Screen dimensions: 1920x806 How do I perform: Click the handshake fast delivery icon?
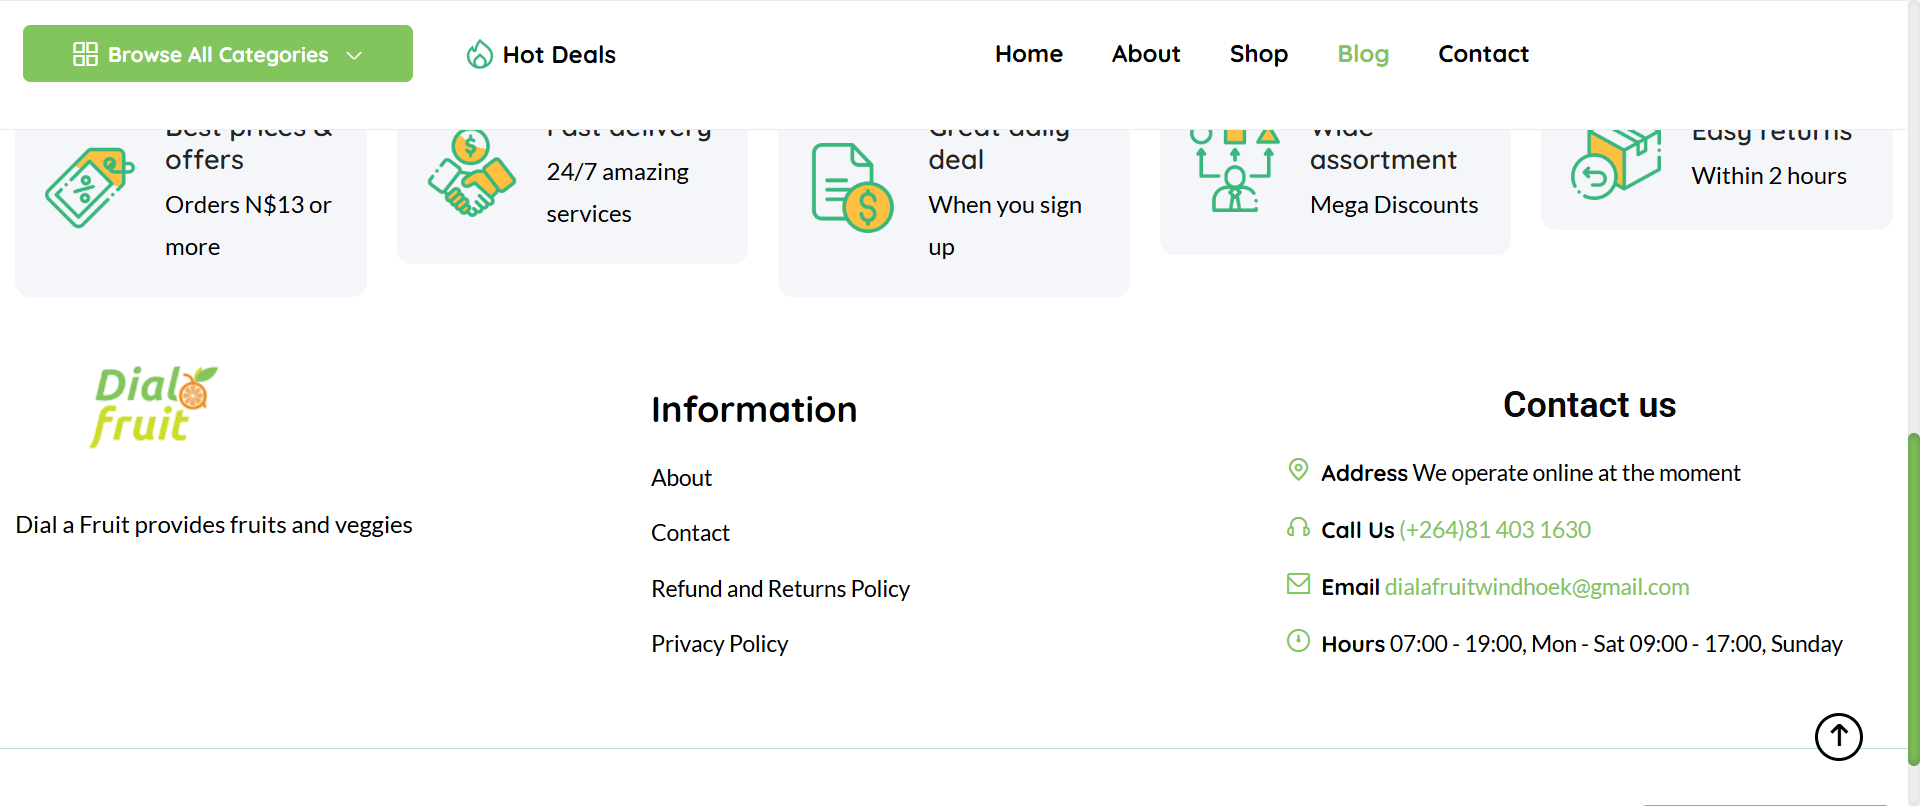point(471,174)
